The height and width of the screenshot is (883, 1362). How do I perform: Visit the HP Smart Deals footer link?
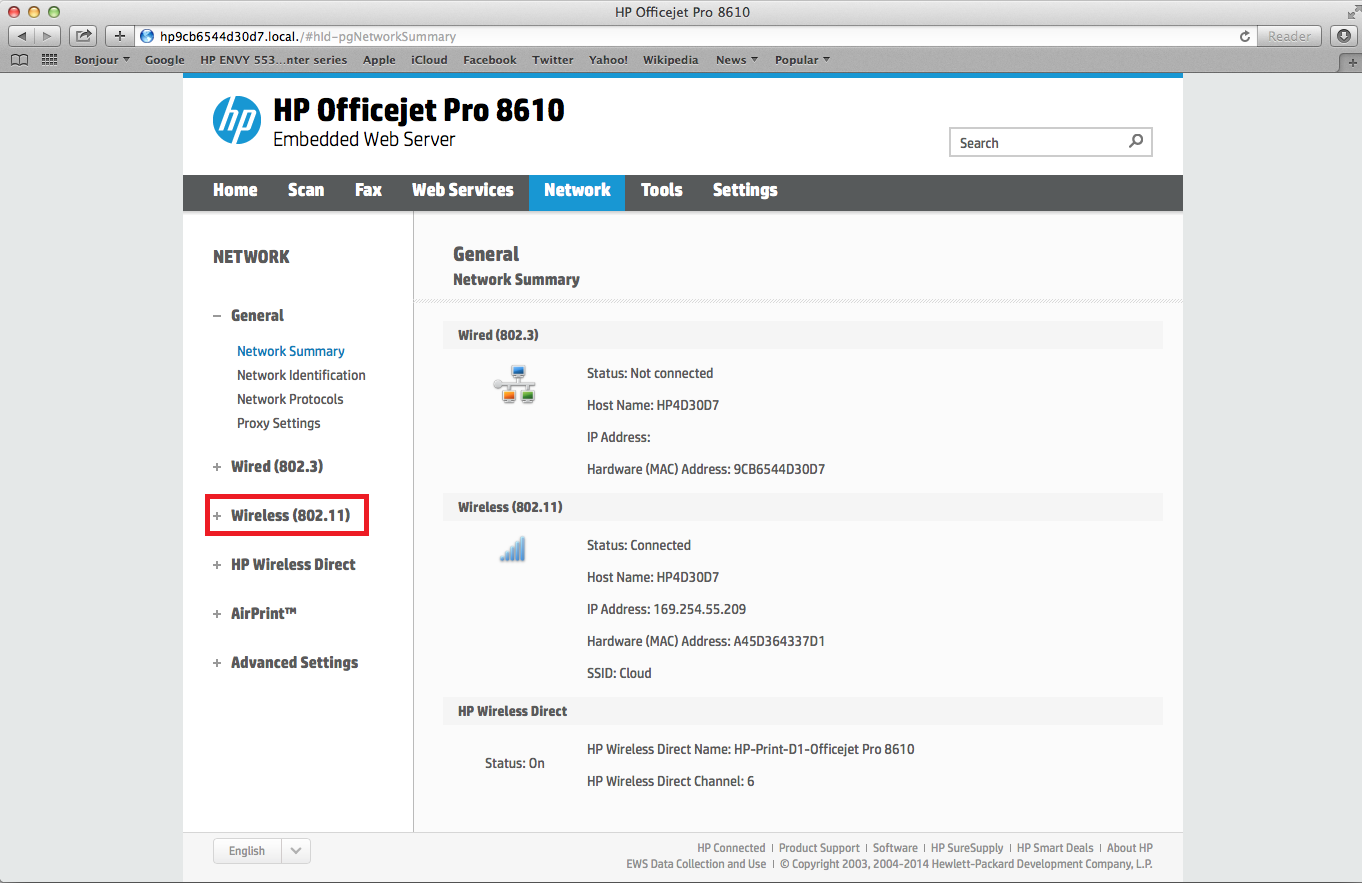coord(1055,848)
